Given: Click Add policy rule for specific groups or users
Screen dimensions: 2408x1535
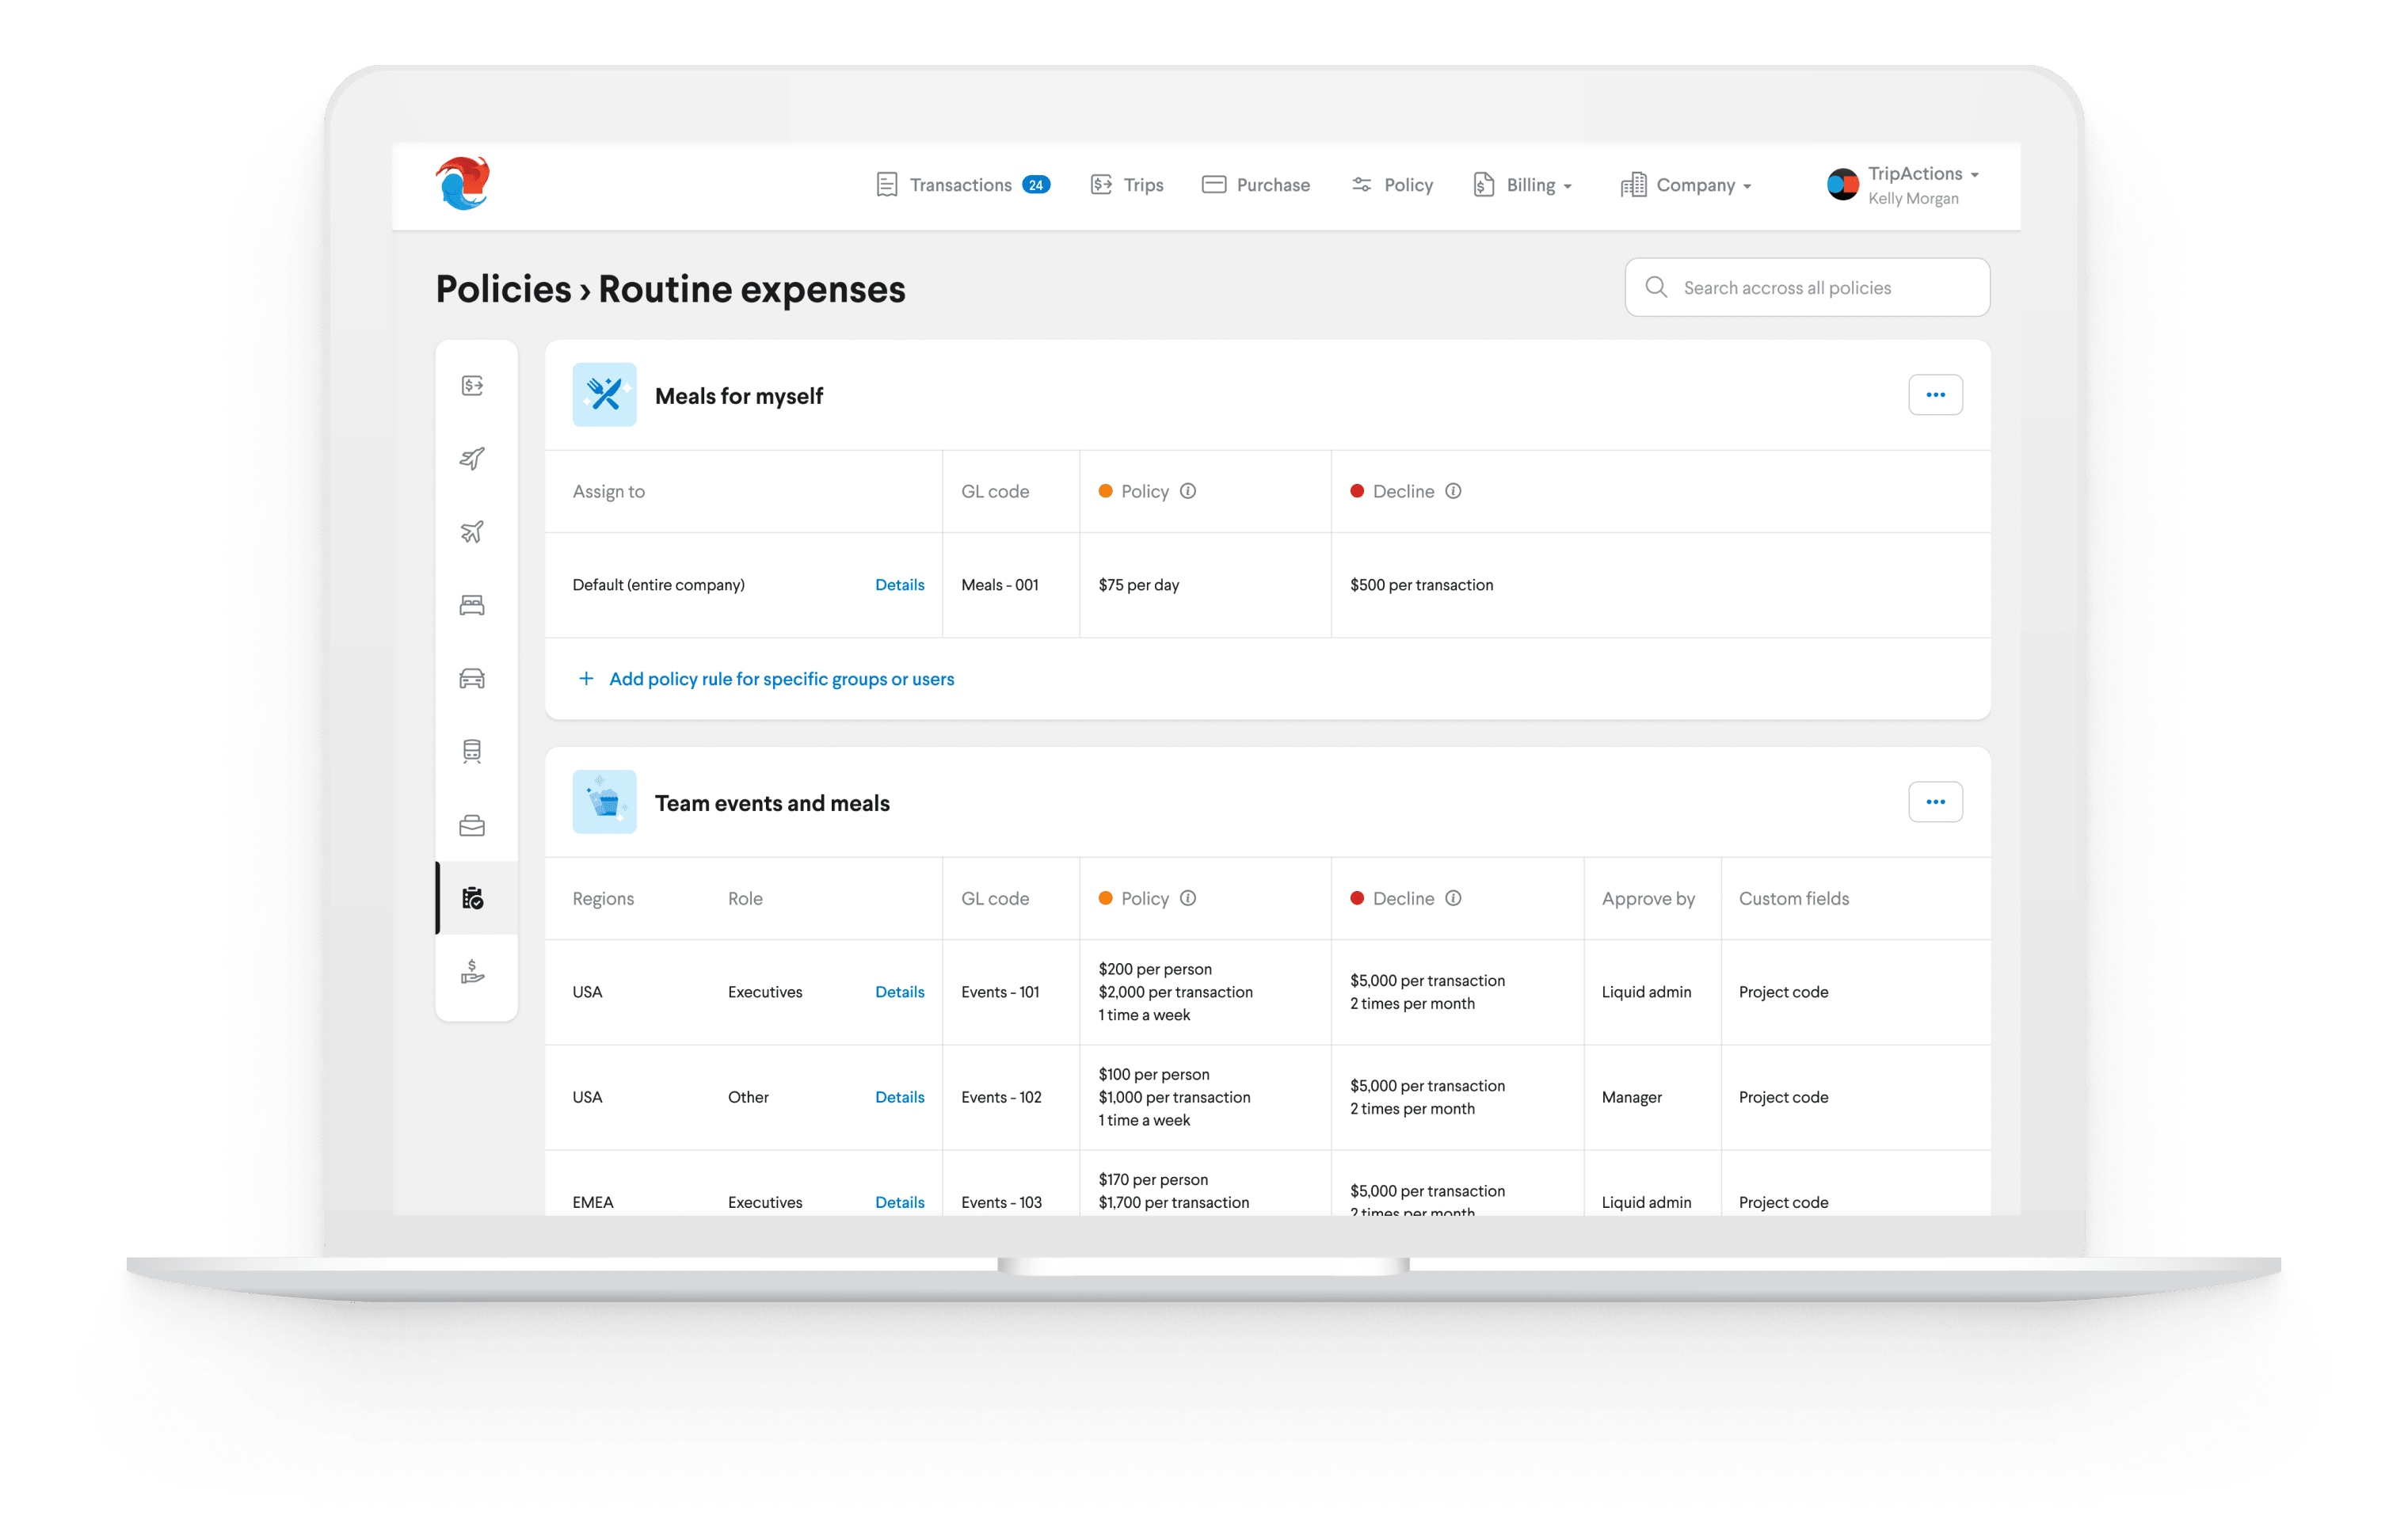Looking at the screenshot, I should point(782,679).
